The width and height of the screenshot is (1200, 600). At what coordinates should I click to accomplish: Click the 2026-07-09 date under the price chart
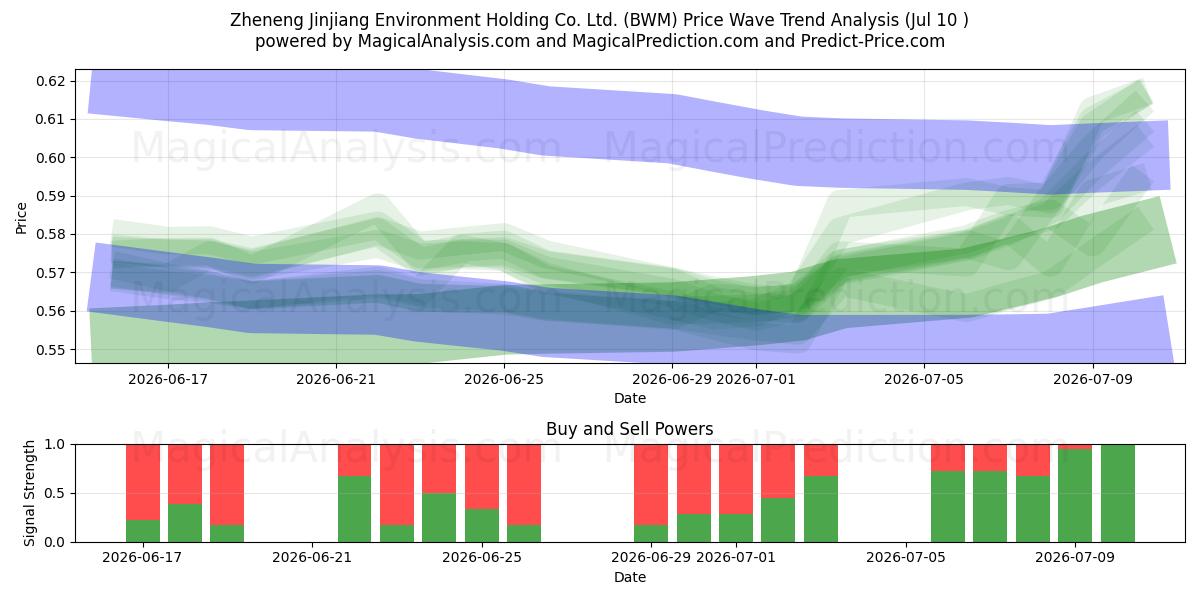(x=1092, y=379)
